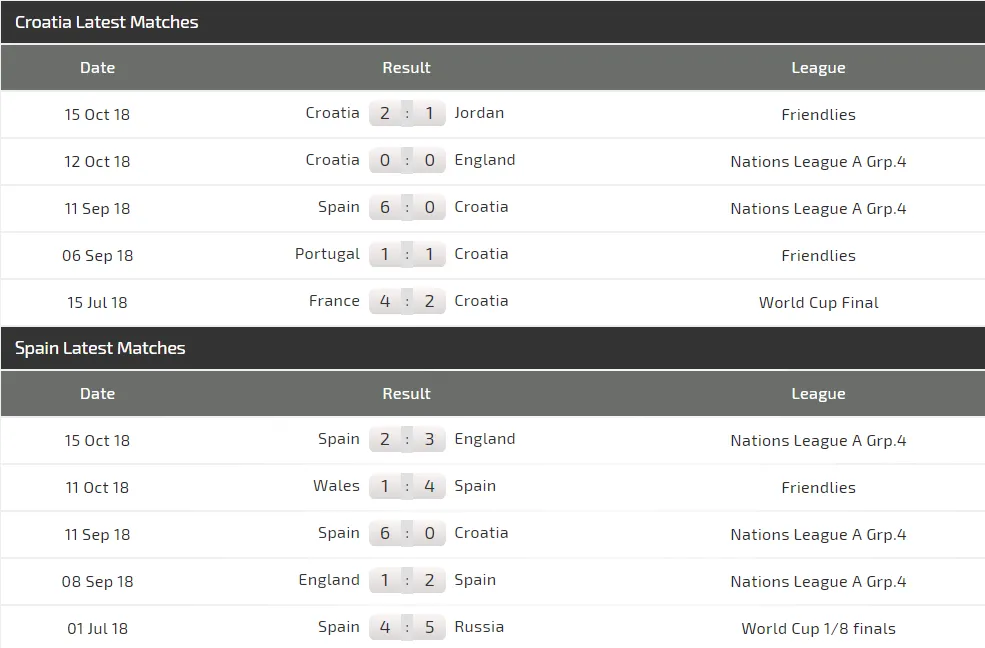Click the Wales team name
This screenshot has height=648, width=985.
click(336, 486)
